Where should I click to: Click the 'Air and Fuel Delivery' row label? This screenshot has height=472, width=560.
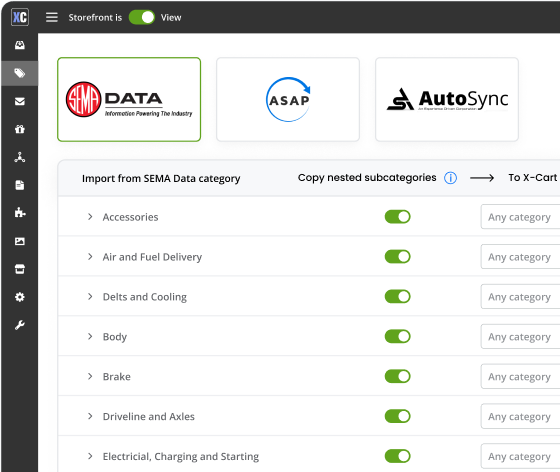[x=152, y=257]
